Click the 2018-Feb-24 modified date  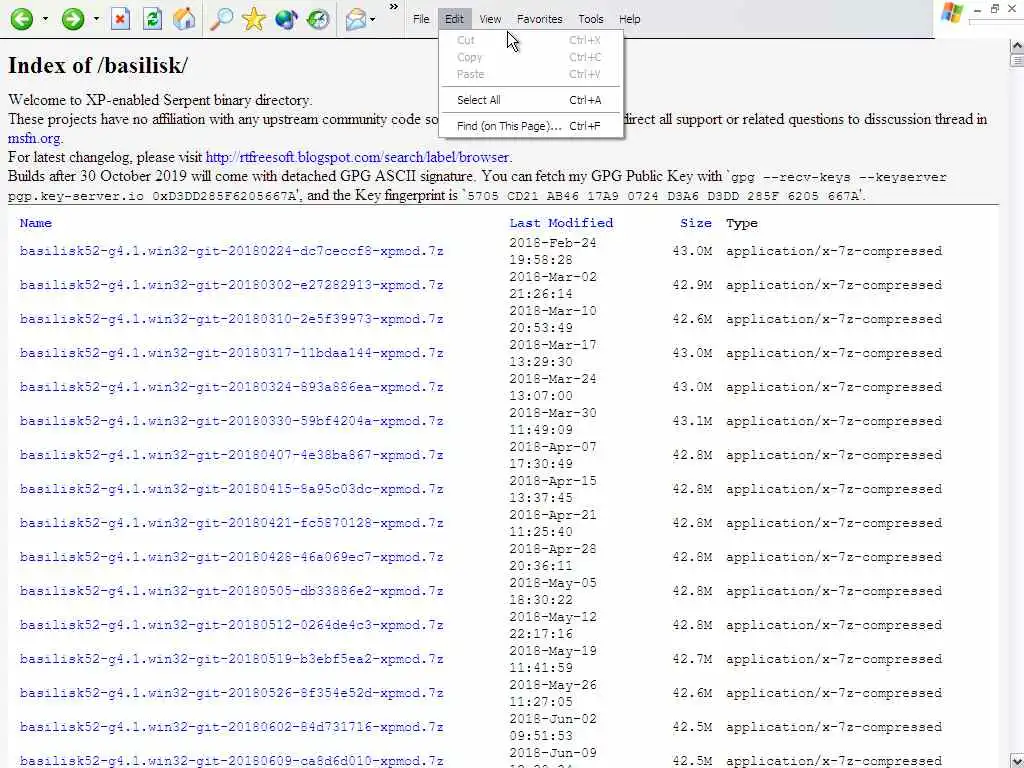click(553, 242)
